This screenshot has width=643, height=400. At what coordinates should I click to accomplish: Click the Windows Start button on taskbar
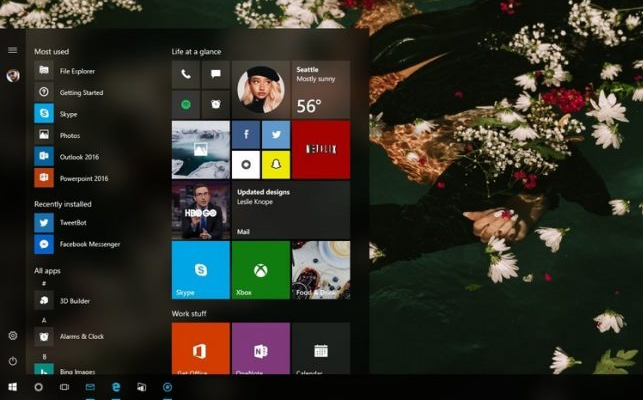[12, 387]
